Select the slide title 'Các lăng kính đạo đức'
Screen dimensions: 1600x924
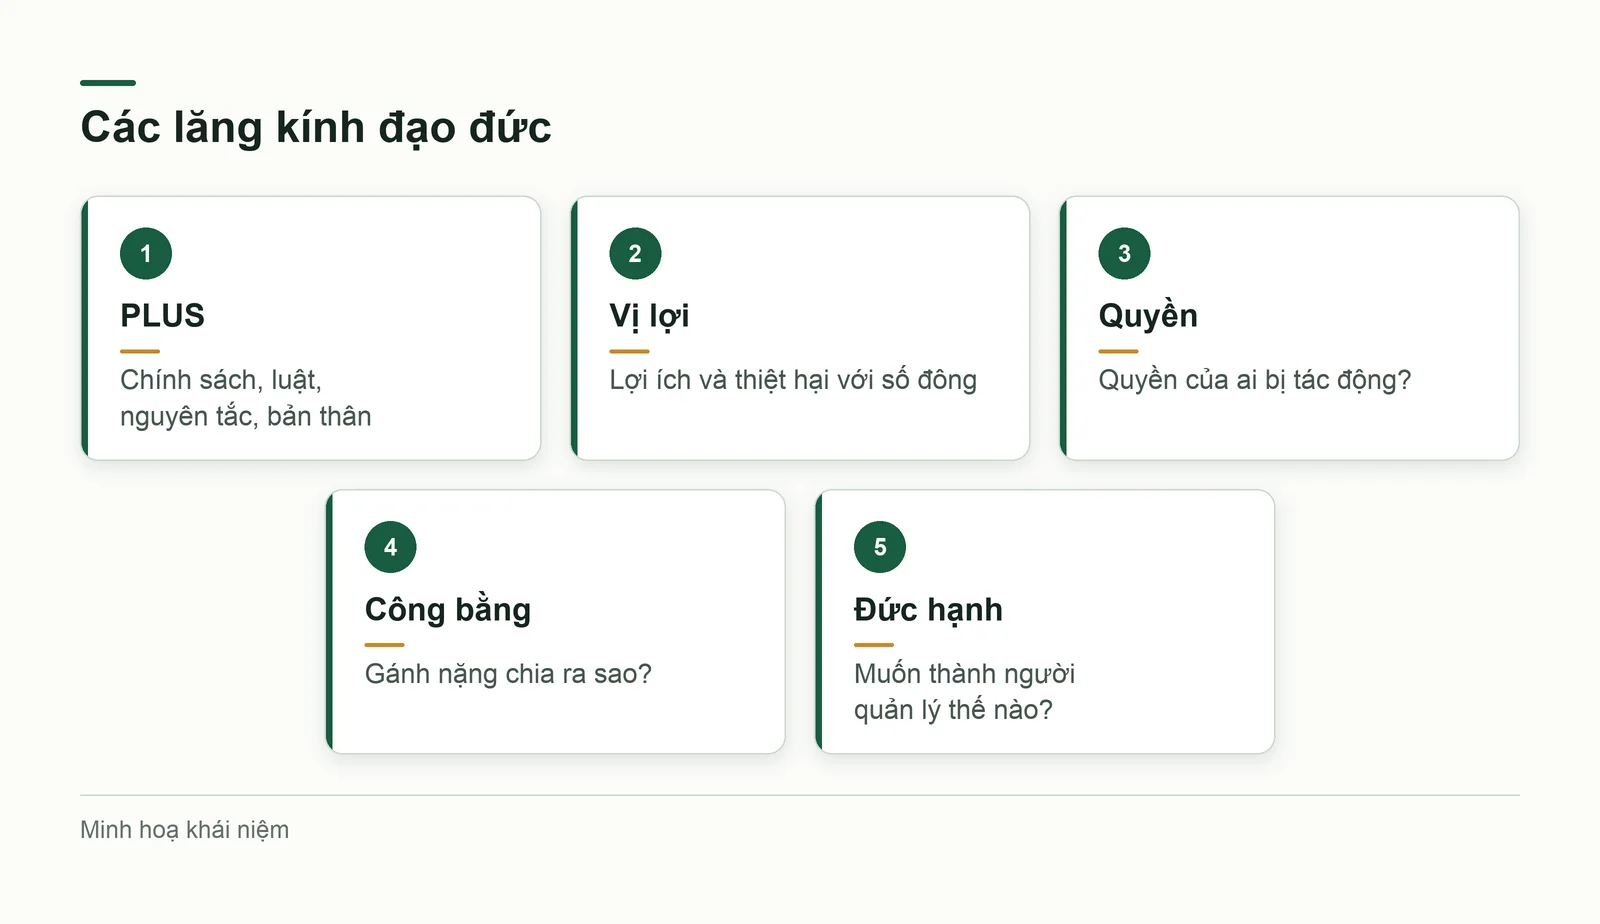(x=316, y=128)
